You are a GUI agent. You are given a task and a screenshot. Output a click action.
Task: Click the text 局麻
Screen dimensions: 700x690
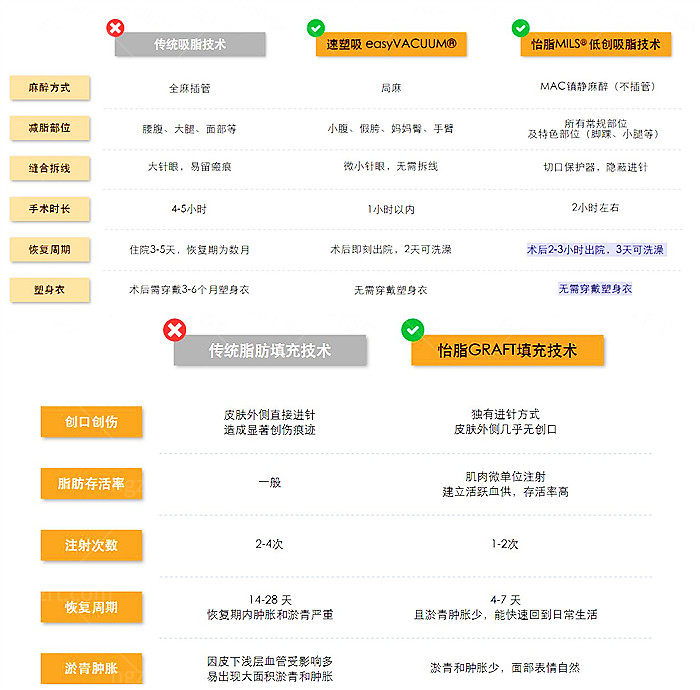point(391,88)
